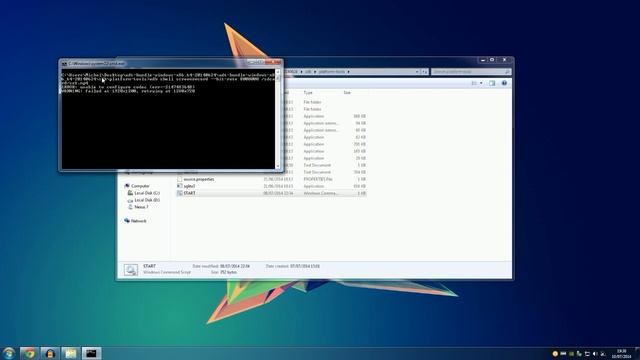Click the Size 252 bytes details entry
Viewport: 640px width, 360px height.
tap(223, 272)
